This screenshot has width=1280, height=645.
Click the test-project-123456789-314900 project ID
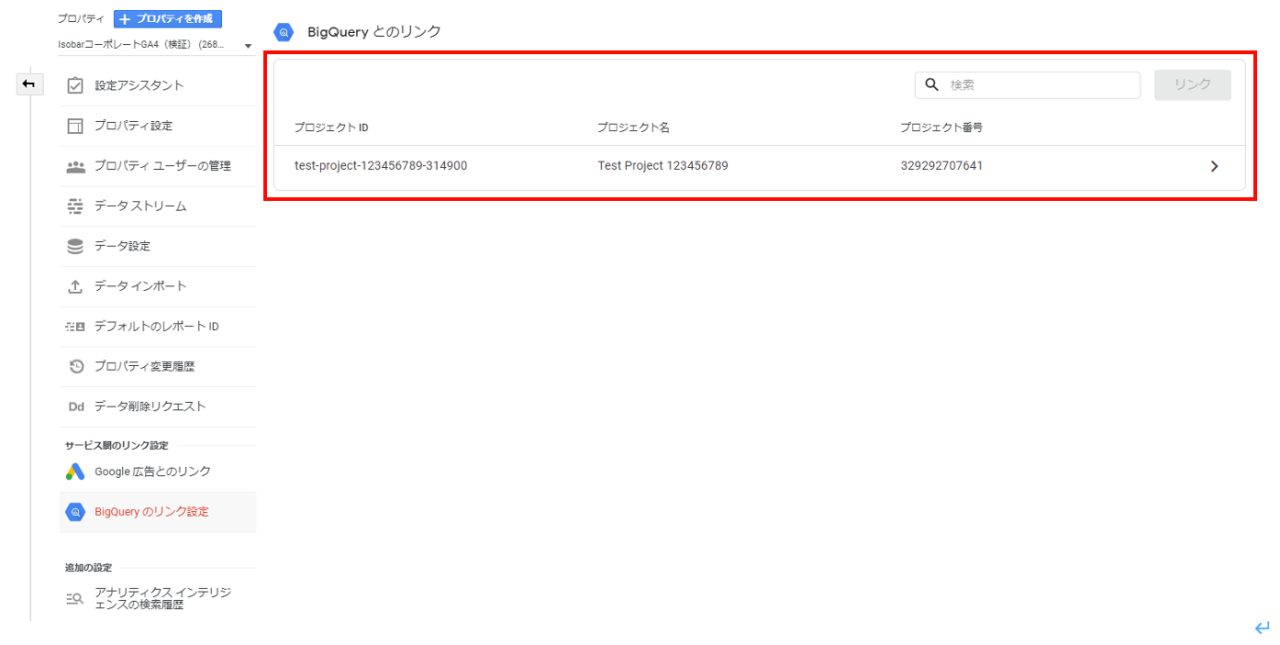[380, 166]
